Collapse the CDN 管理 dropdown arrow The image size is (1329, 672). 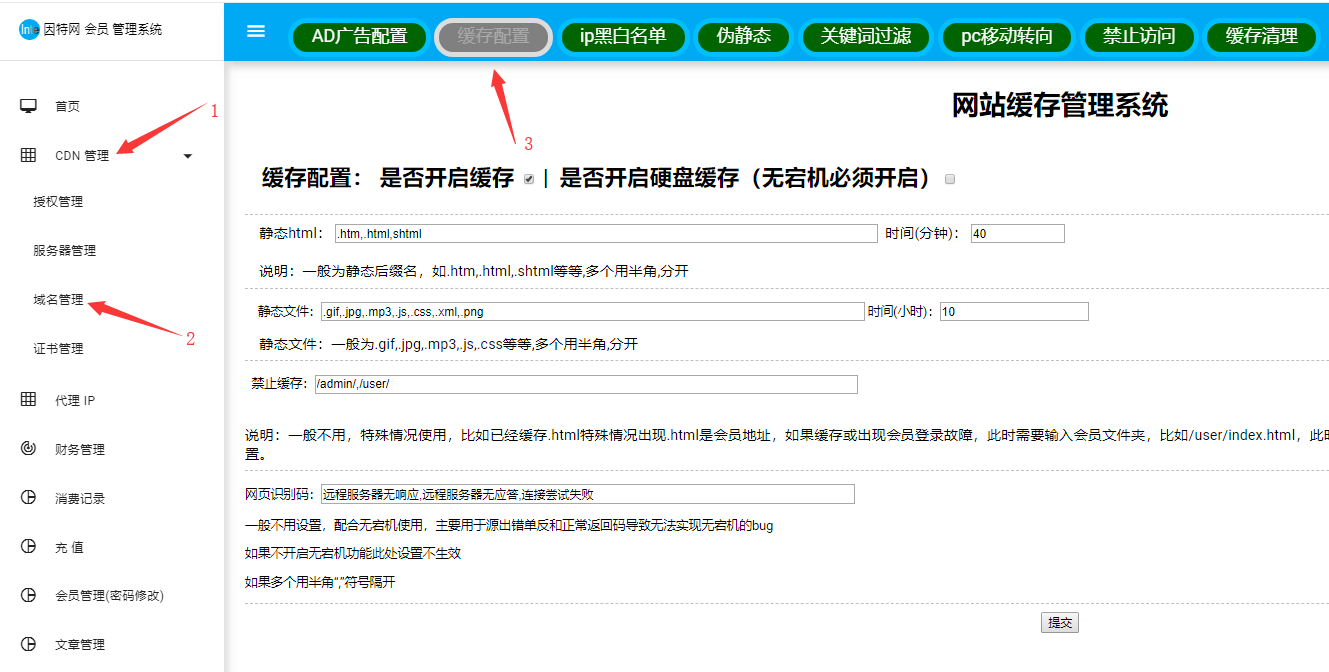188,156
